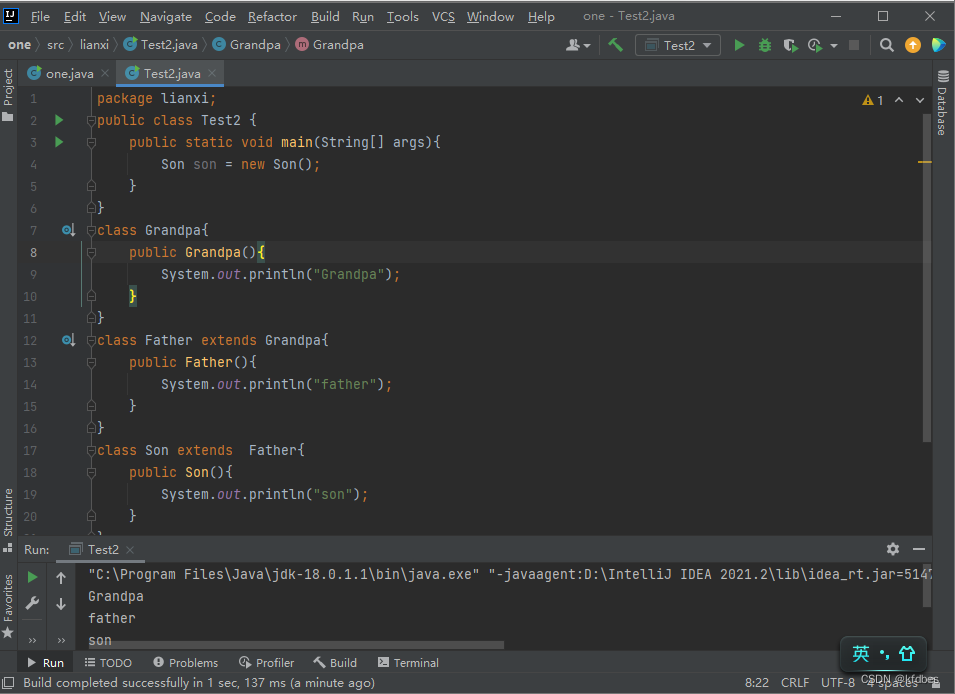Viewport: 955px width, 694px height.
Task: Toggle the Structure tool window
Action: coord(8,512)
